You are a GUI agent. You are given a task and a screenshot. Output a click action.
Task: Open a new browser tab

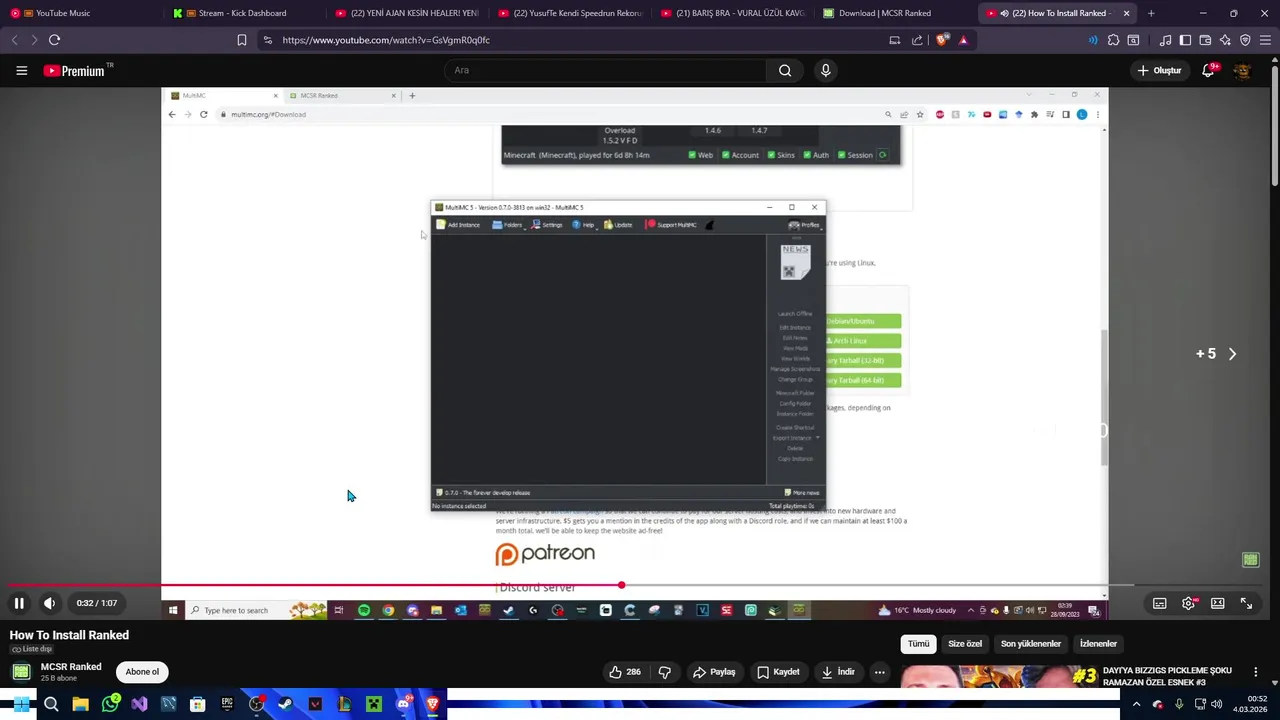1151,13
